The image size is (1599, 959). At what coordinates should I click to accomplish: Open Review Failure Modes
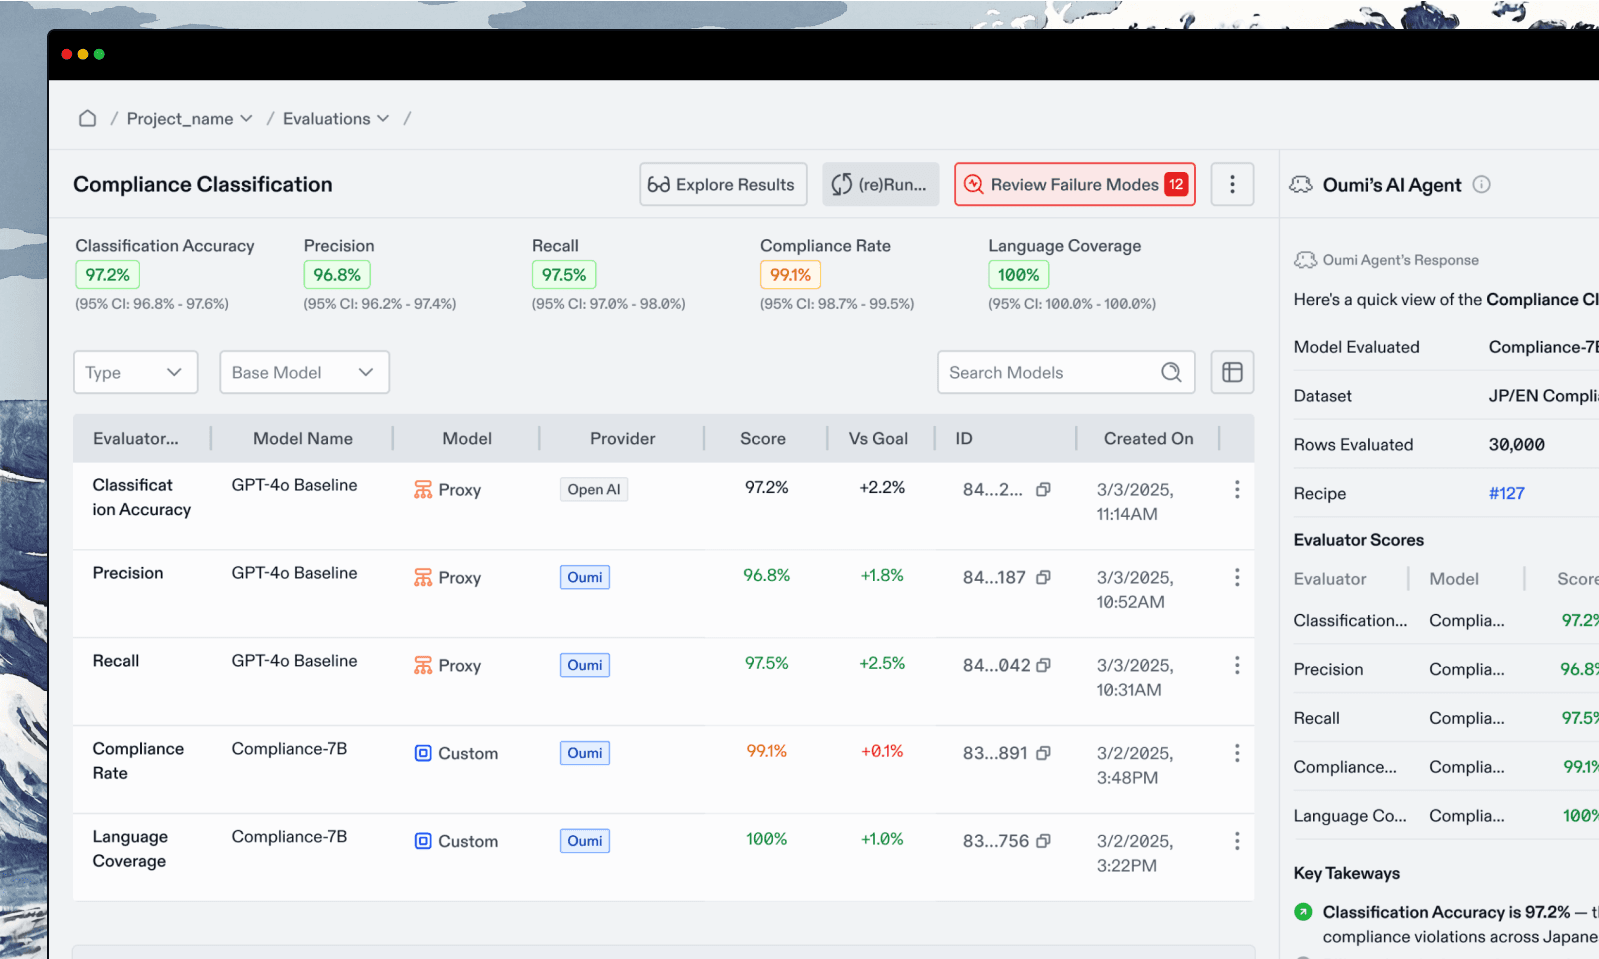coord(1075,184)
